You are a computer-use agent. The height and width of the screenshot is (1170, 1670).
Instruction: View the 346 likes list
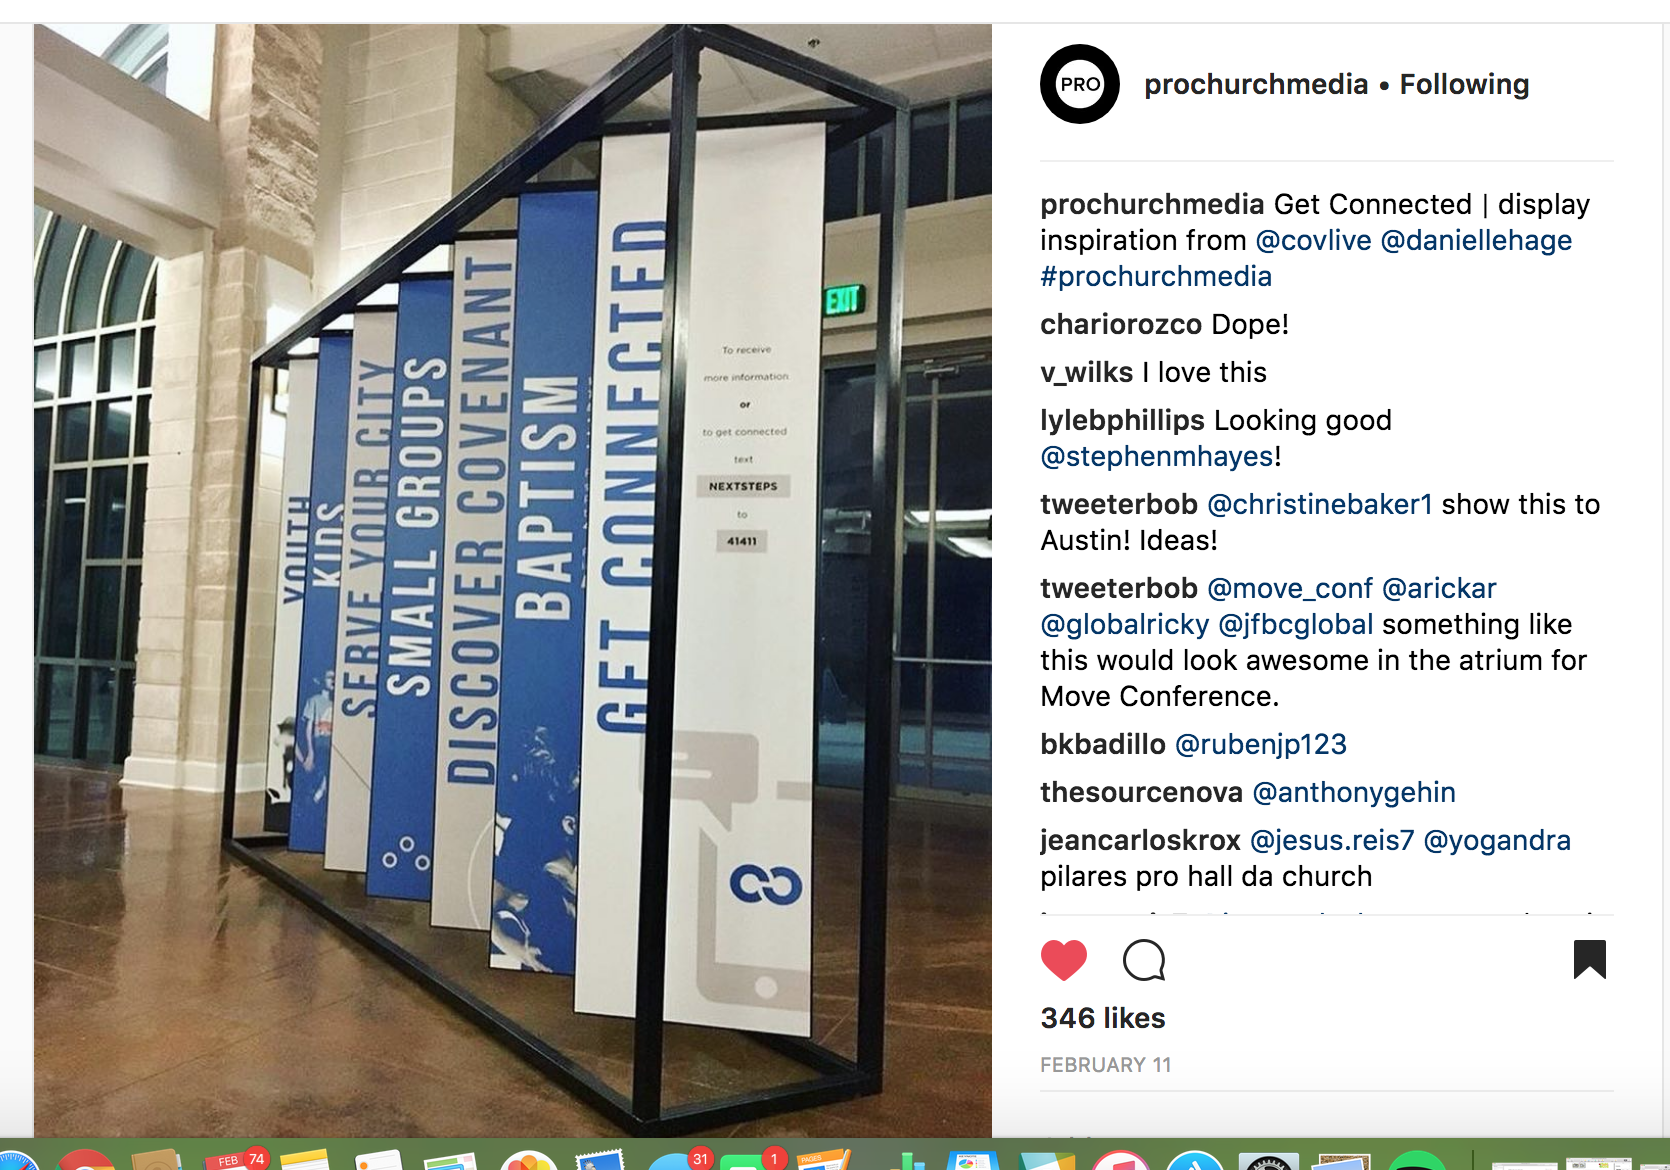pyautogui.click(x=1103, y=1018)
